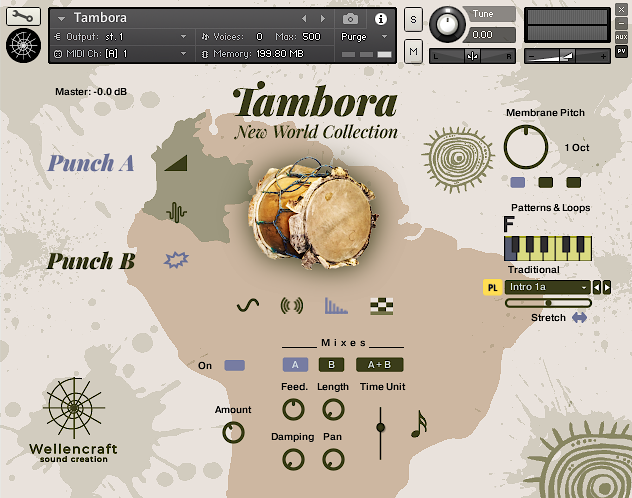Open the Purge dropdown menu

[364, 37]
